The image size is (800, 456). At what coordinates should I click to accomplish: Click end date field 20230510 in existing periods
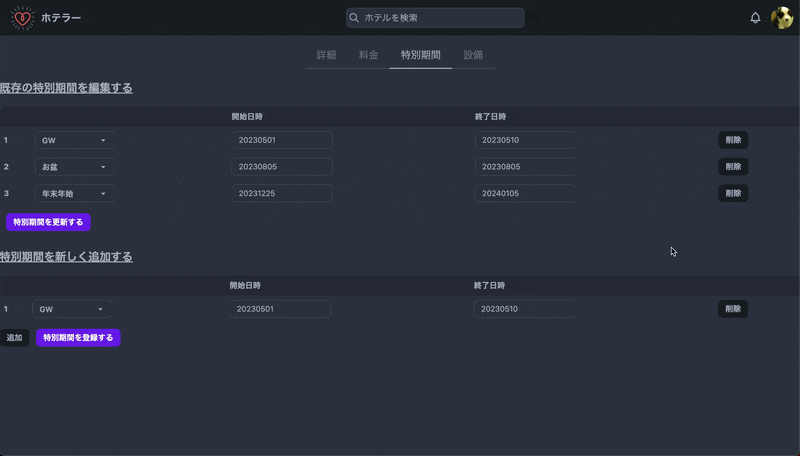526,140
